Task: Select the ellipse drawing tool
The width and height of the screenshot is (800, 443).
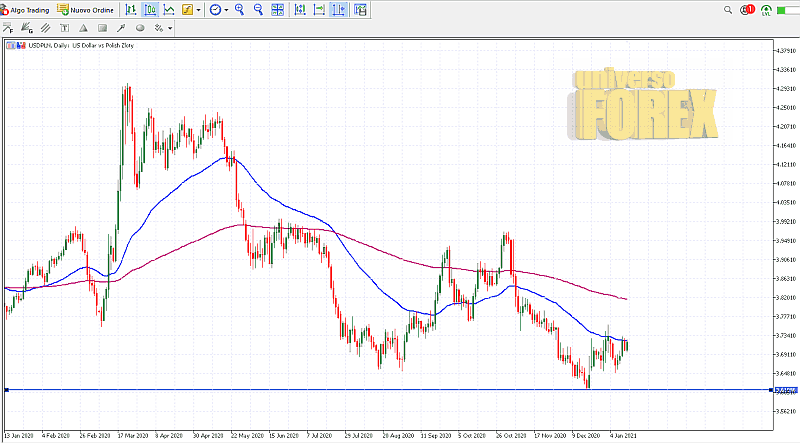Action: (140, 28)
